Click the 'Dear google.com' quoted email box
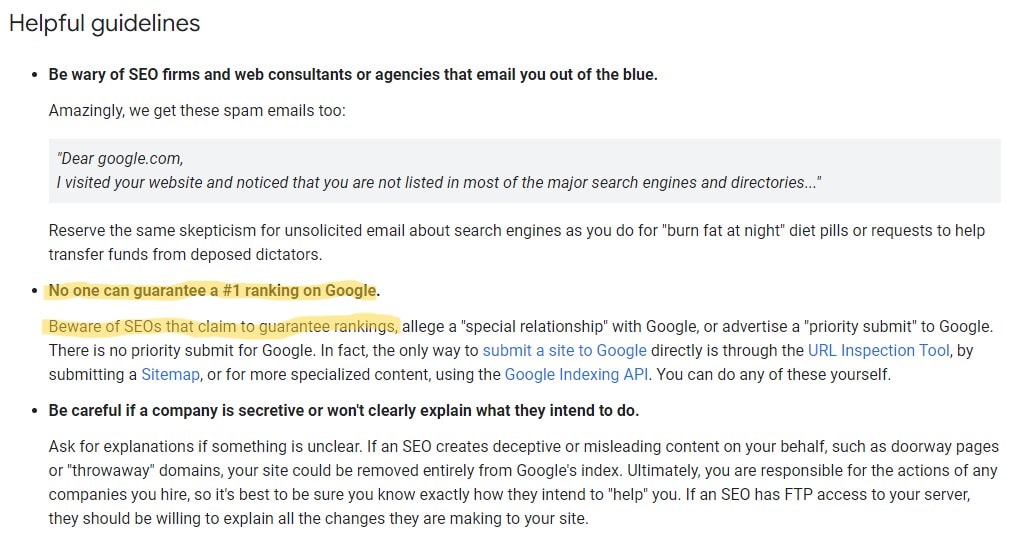Image resolution: width=1032 pixels, height=539 pixels. 525,170
